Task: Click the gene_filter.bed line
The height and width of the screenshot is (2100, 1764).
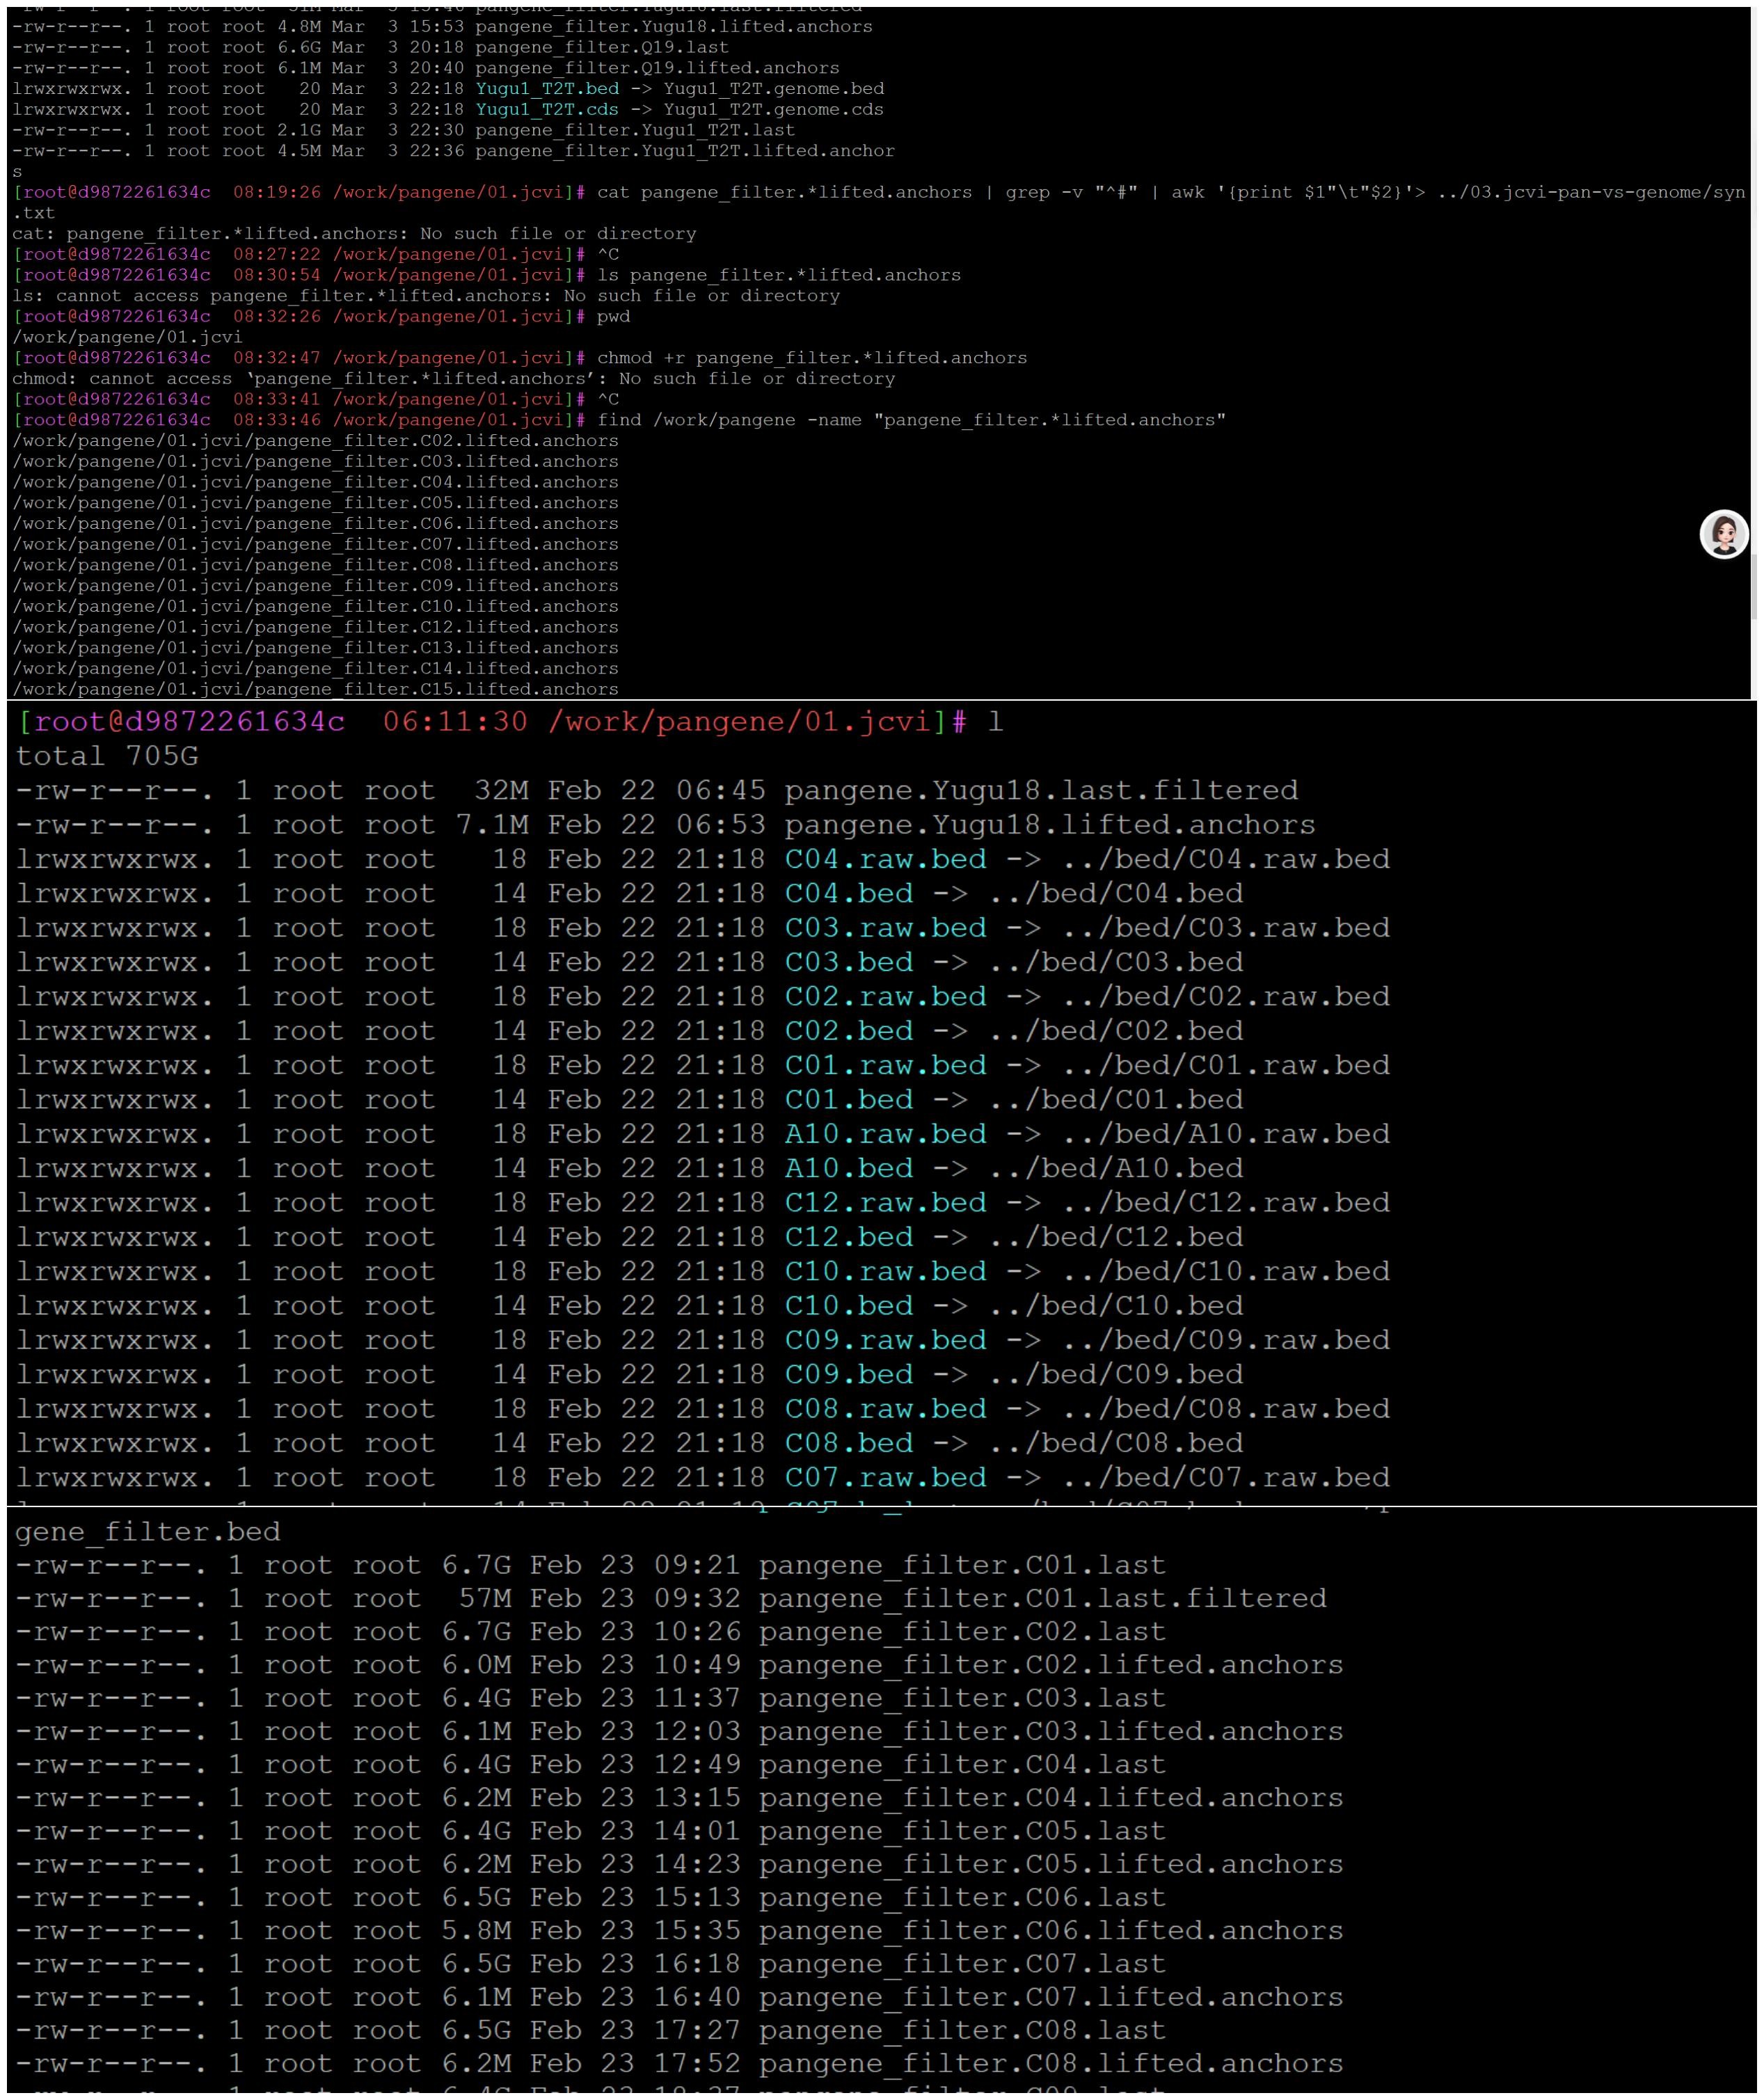Action: point(148,1532)
